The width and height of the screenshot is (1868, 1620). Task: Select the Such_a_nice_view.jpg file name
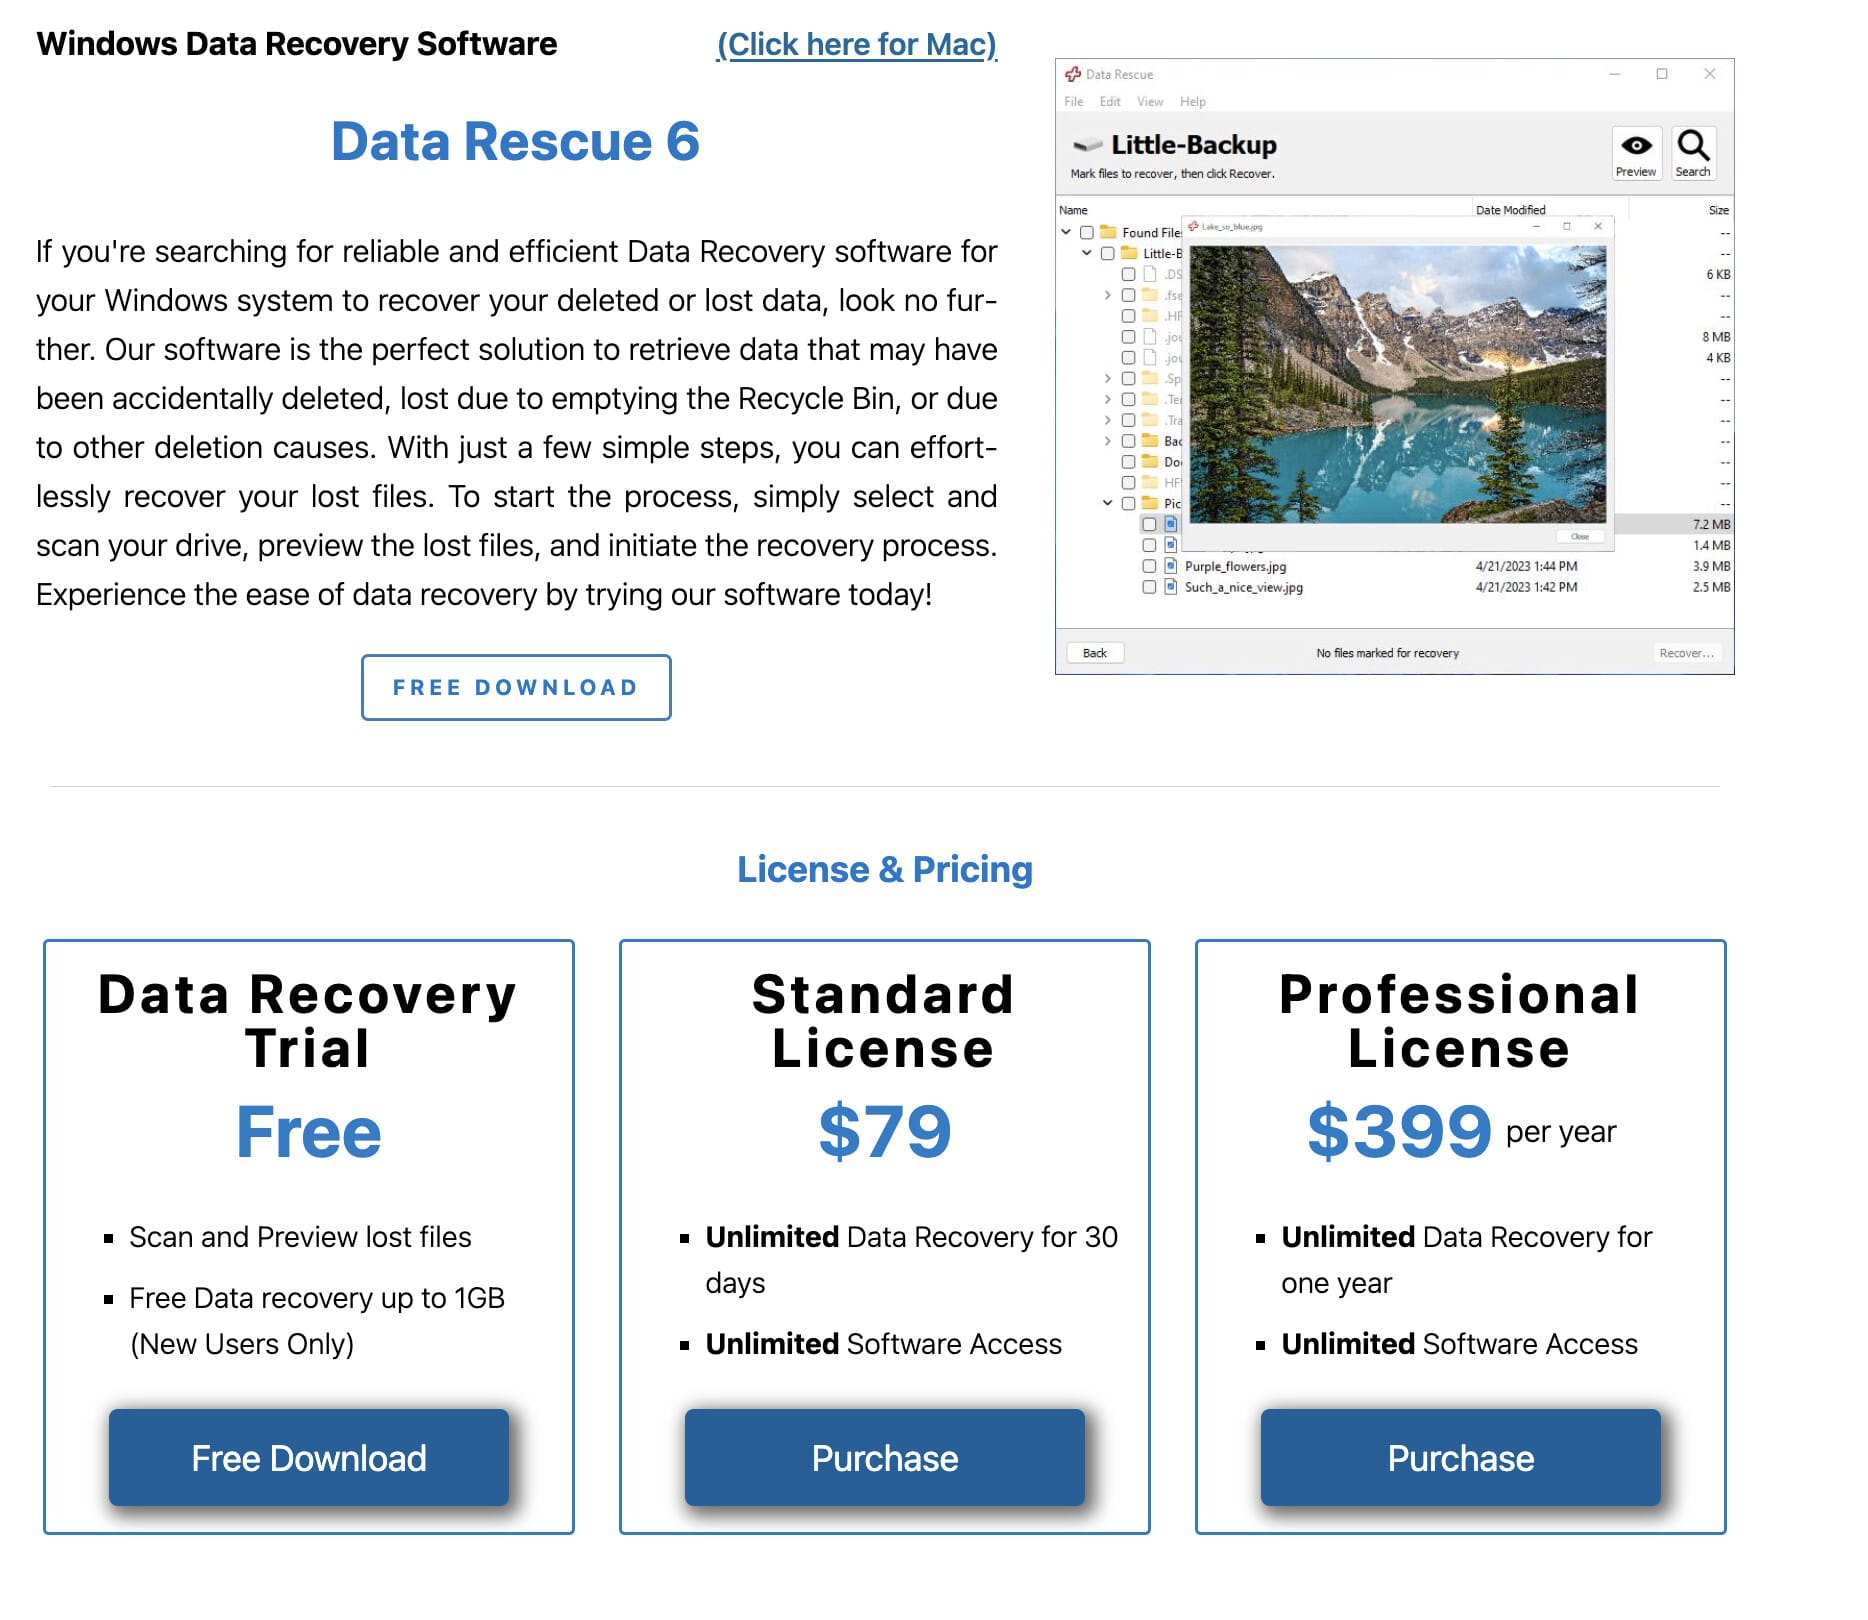pos(1244,587)
